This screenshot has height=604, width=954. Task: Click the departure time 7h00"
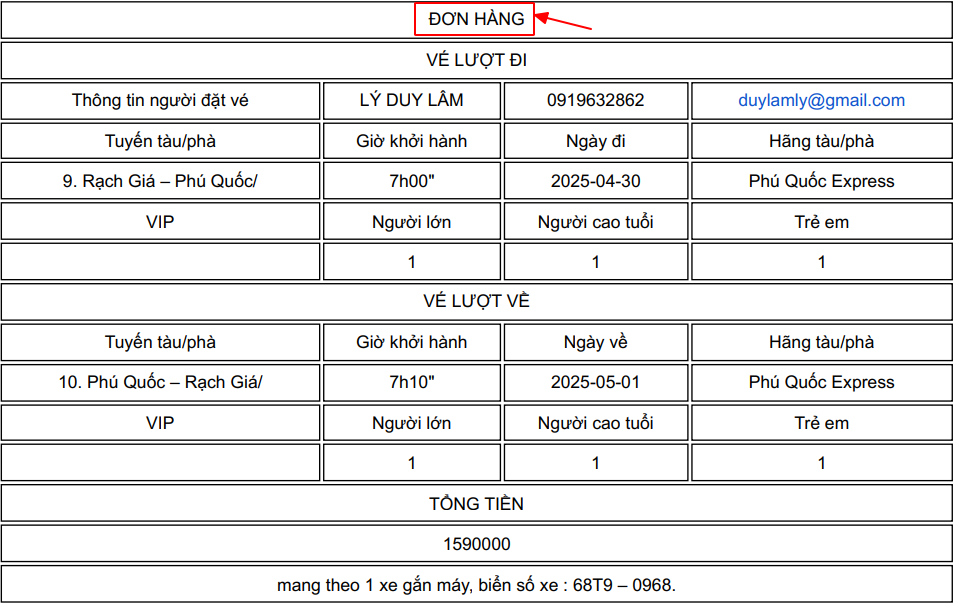[411, 181]
